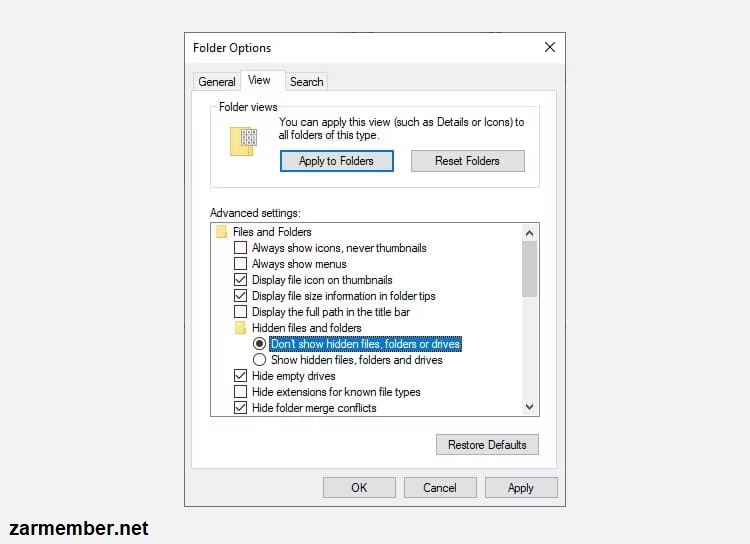Click the Hidden files and folders icon
750x544 pixels.
(x=240, y=328)
